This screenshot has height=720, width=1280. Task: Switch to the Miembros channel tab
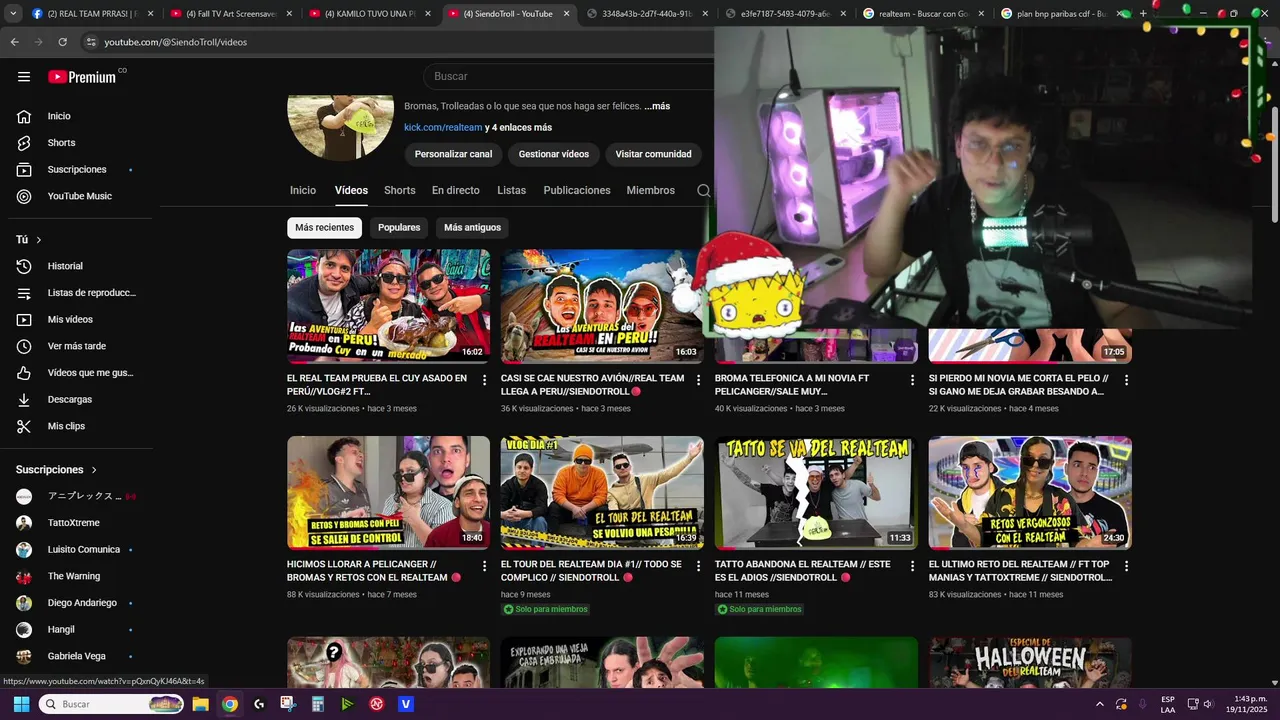pyautogui.click(x=651, y=190)
